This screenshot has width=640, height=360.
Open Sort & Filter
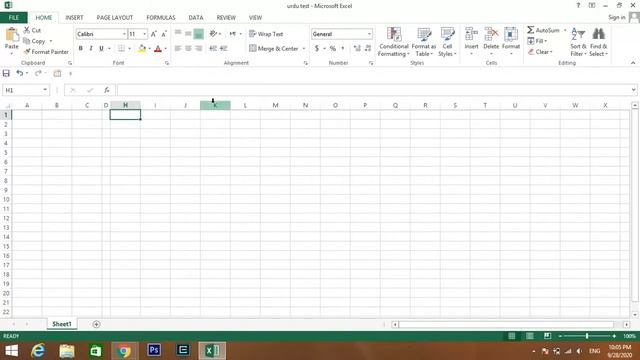[x=578, y=42]
